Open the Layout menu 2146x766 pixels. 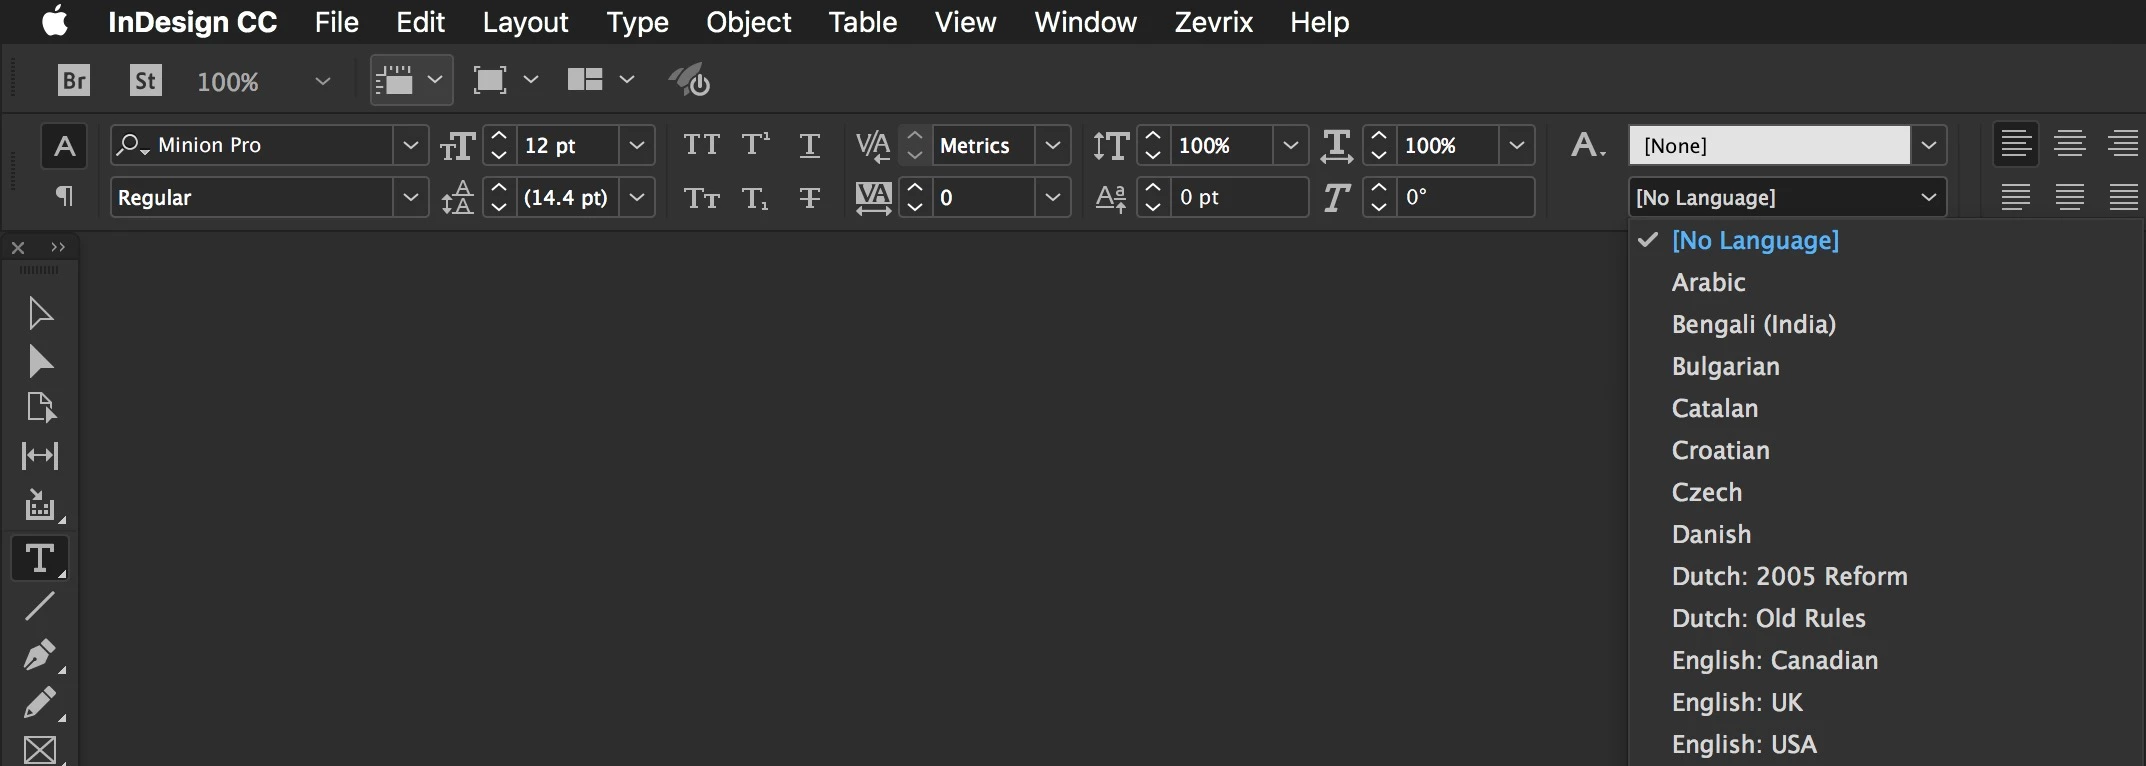(x=525, y=22)
